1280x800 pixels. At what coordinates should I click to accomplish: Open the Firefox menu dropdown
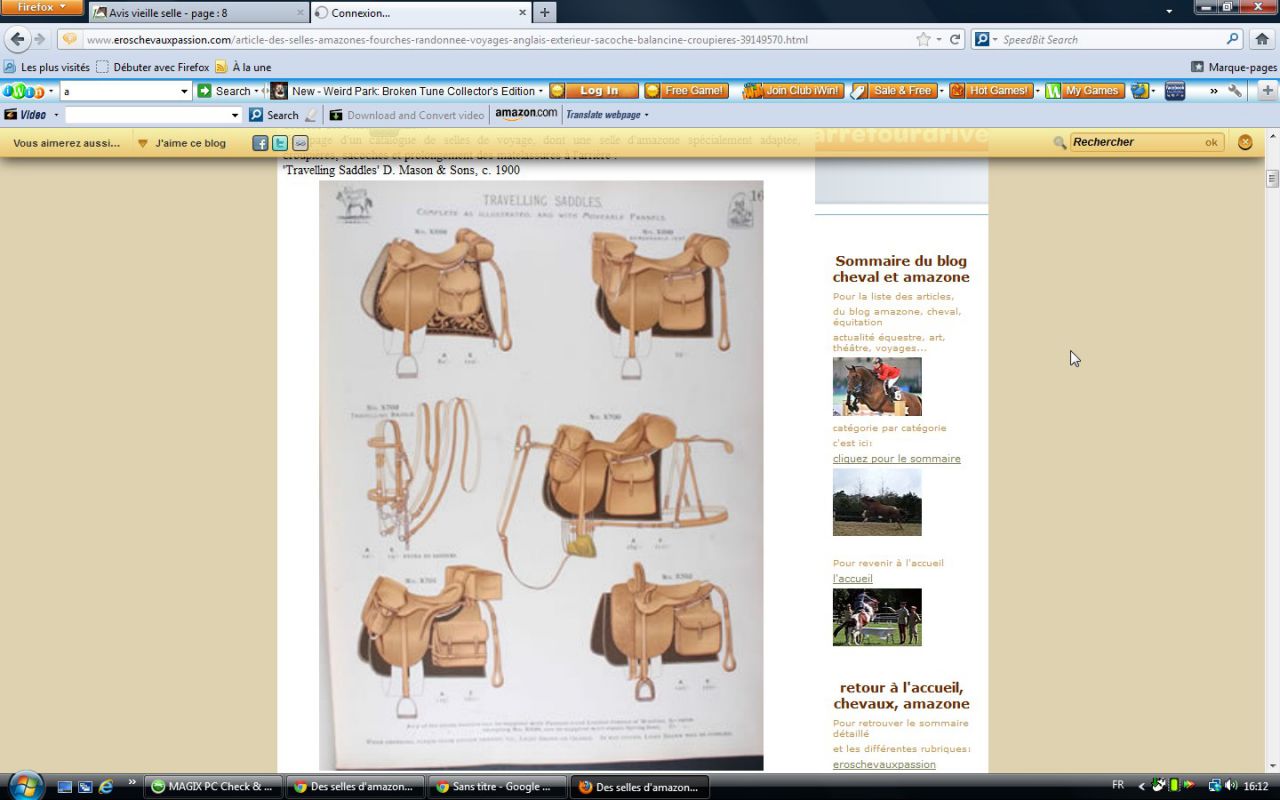[x=42, y=8]
